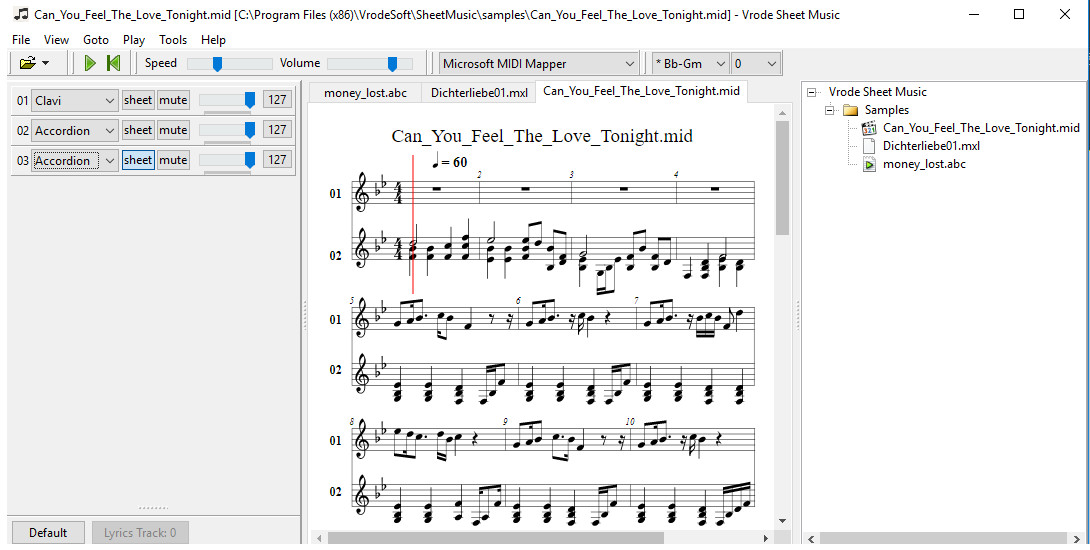Click the green Play button
This screenshot has height=550, width=1090.
point(90,63)
